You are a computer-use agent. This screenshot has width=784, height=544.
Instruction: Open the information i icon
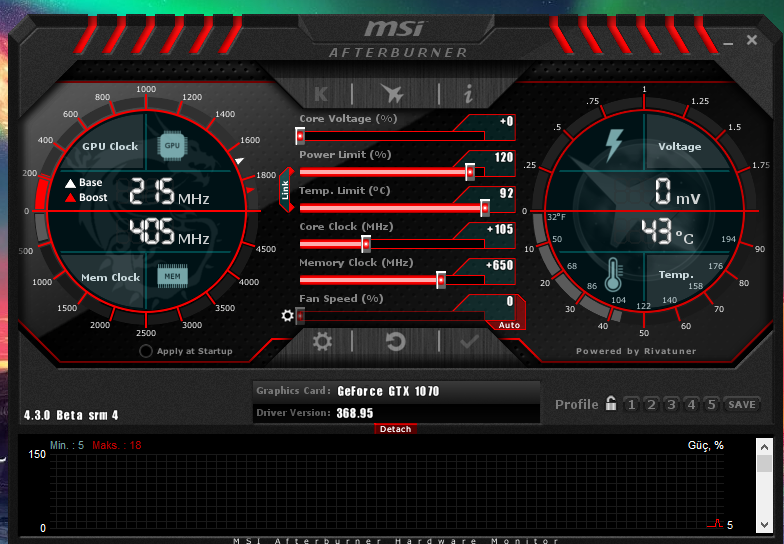[x=468, y=94]
